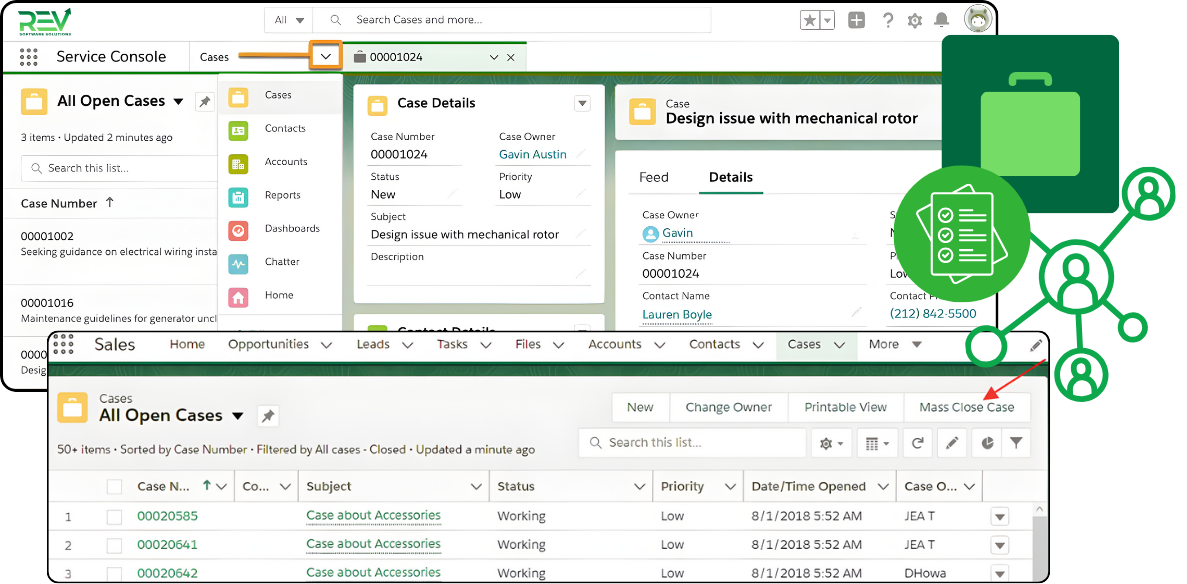Open the Help question mark icon
The image size is (1187, 584).
pos(887,20)
